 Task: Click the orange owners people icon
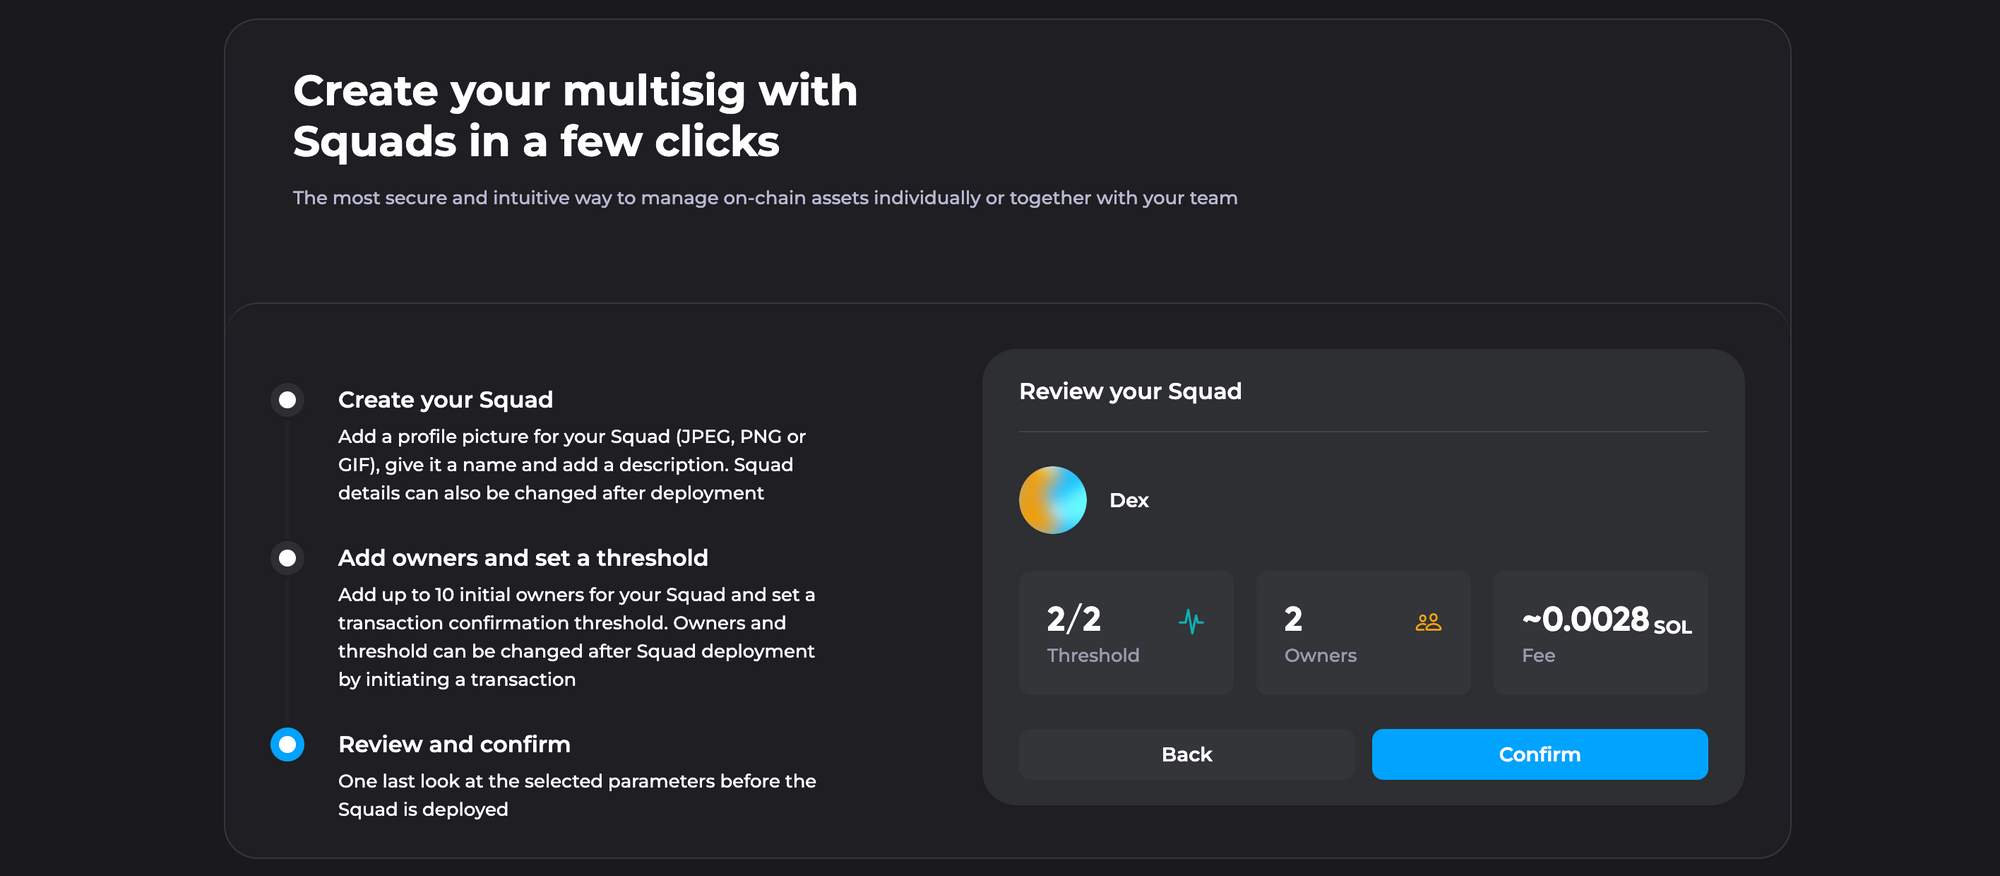tap(1428, 622)
